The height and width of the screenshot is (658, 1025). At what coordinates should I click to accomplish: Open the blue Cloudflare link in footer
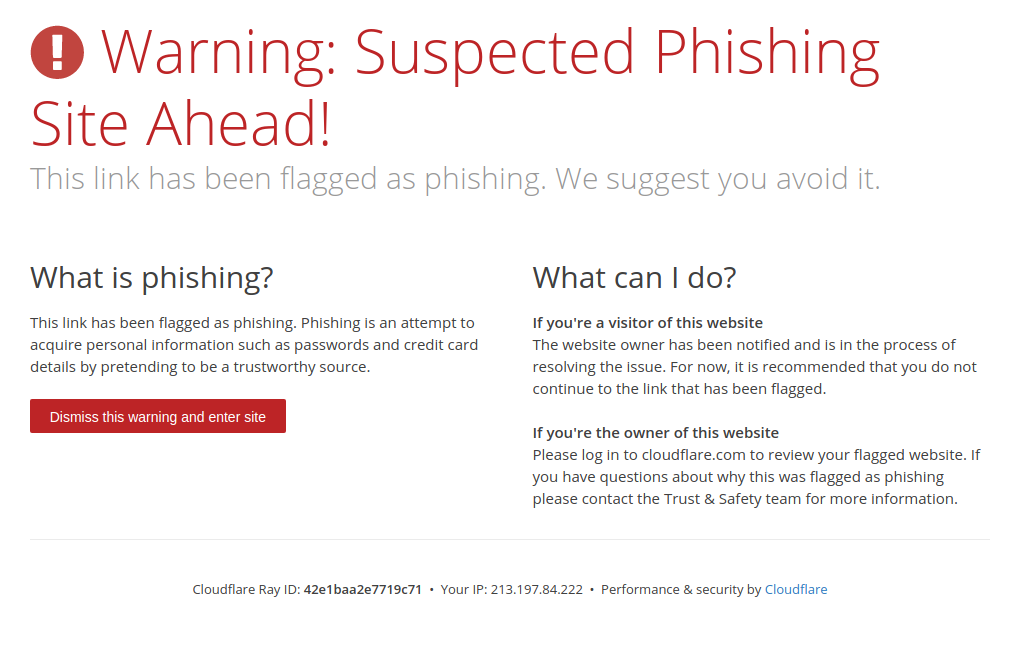pos(796,590)
